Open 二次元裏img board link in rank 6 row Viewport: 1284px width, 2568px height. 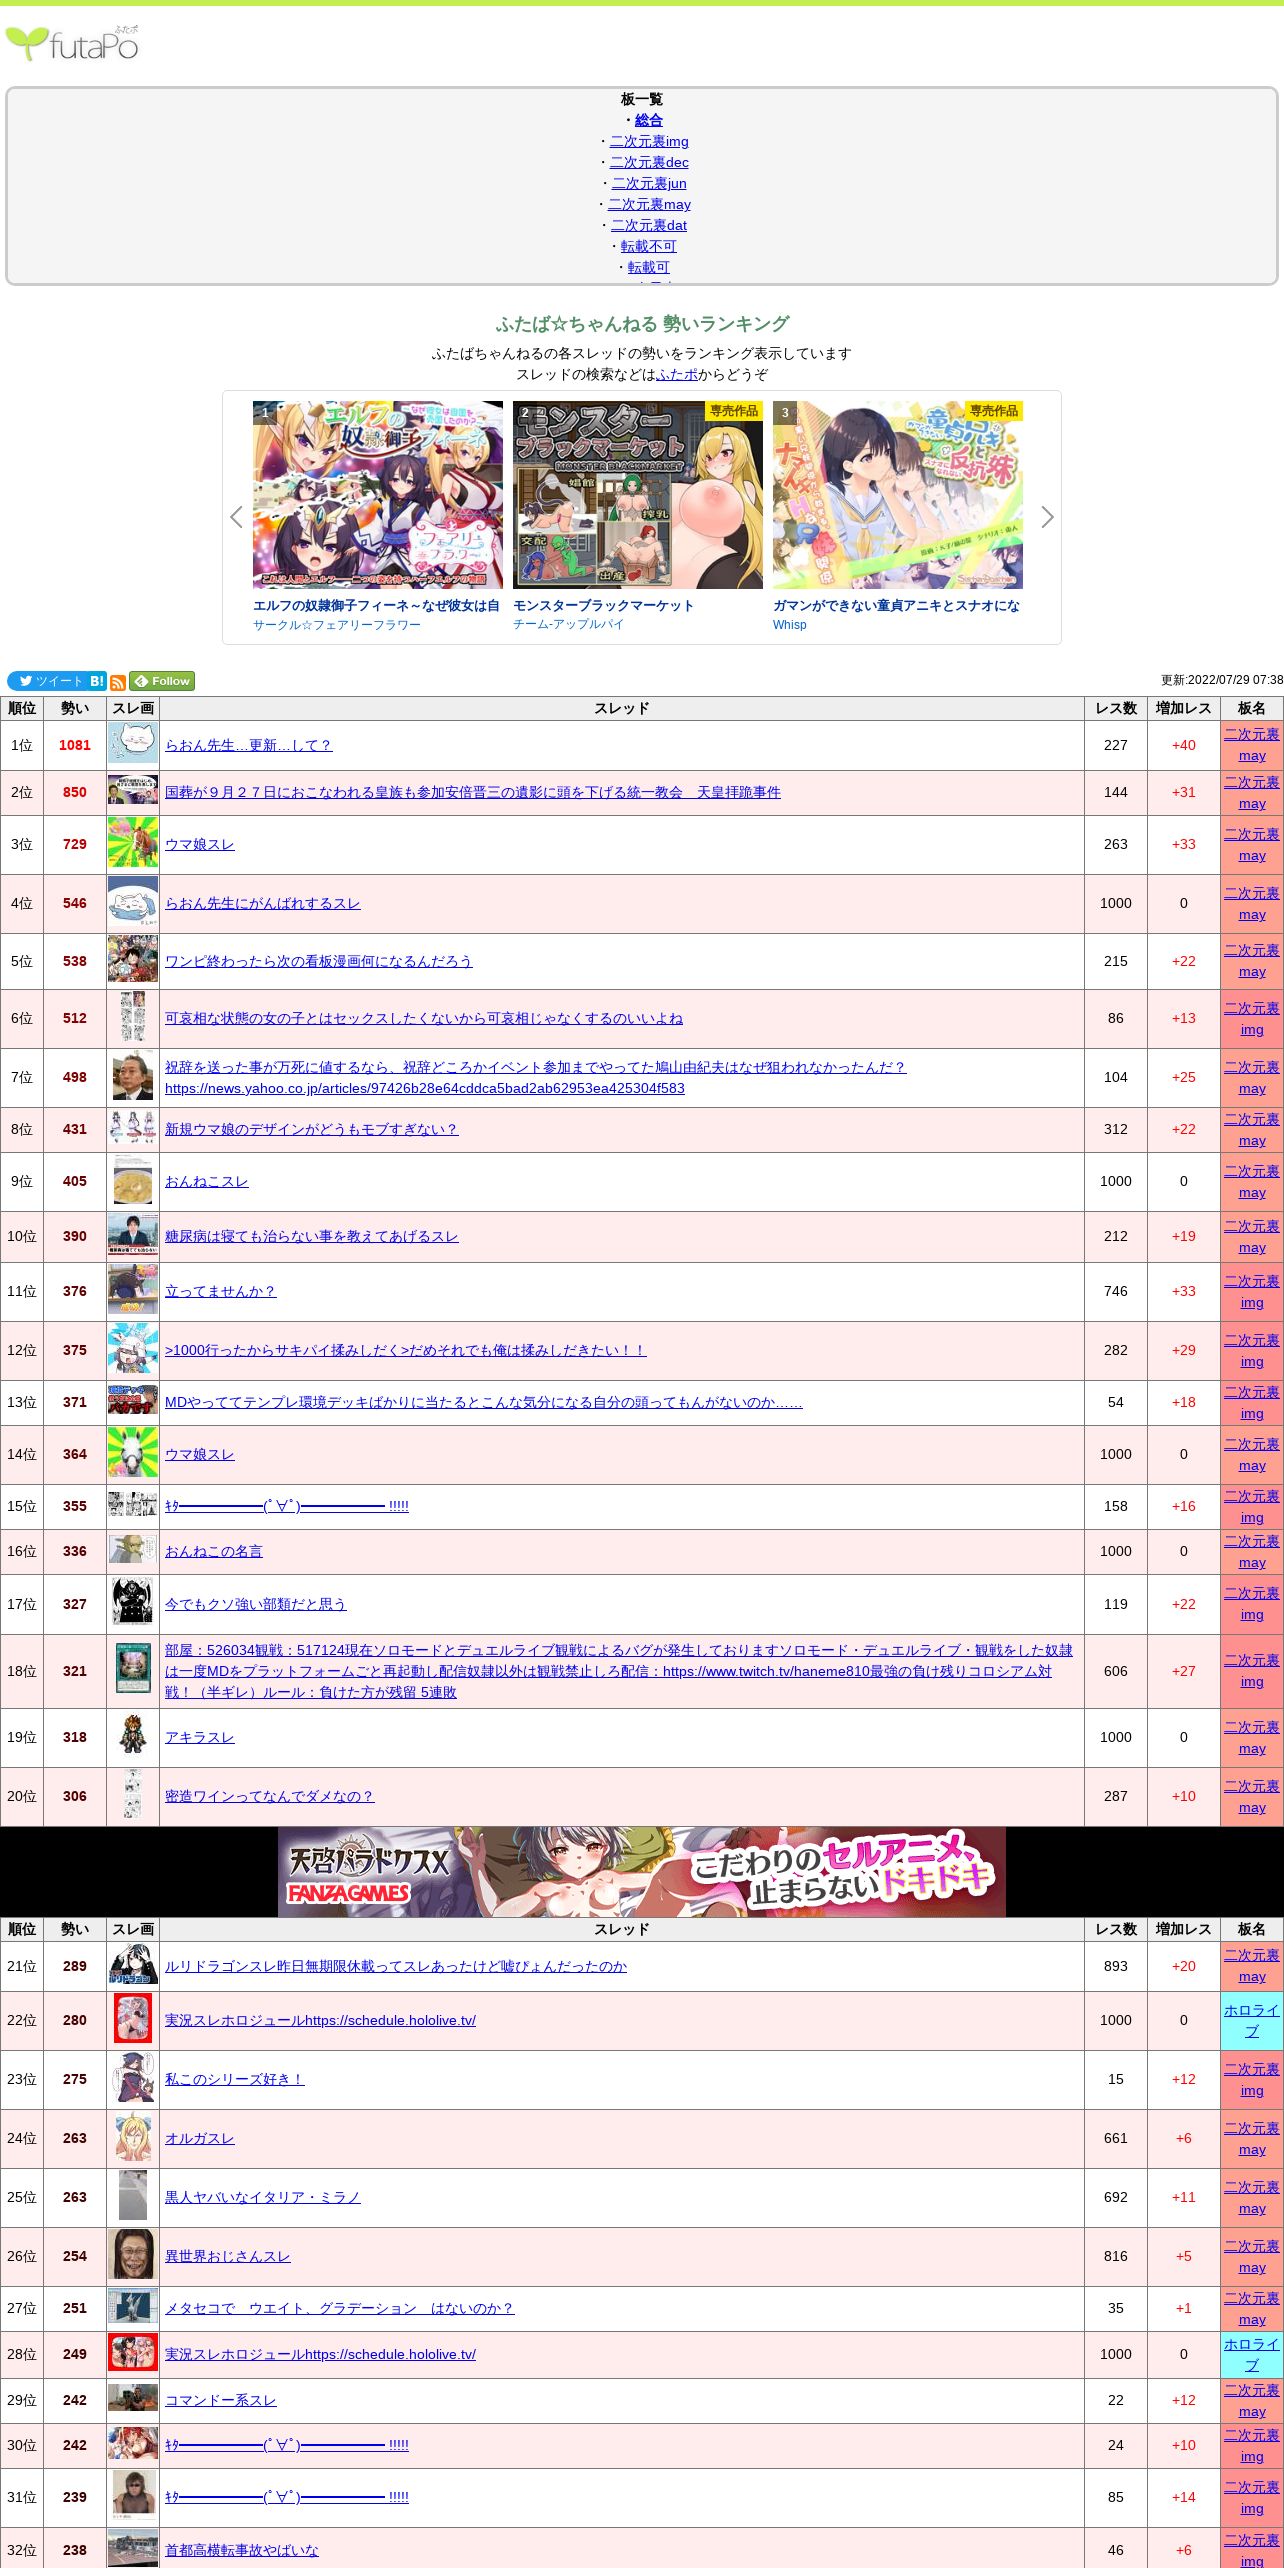pos(1251,1019)
